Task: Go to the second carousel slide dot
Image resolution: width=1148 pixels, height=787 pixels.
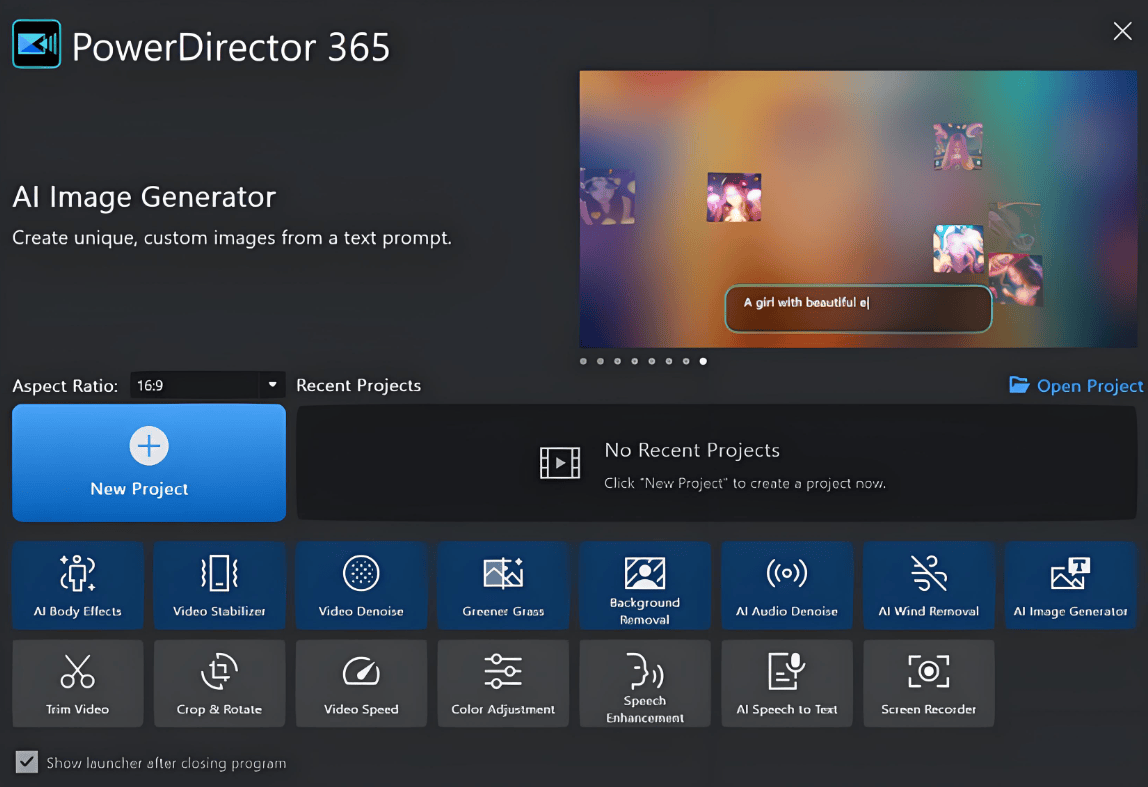Action: [600, 361]
